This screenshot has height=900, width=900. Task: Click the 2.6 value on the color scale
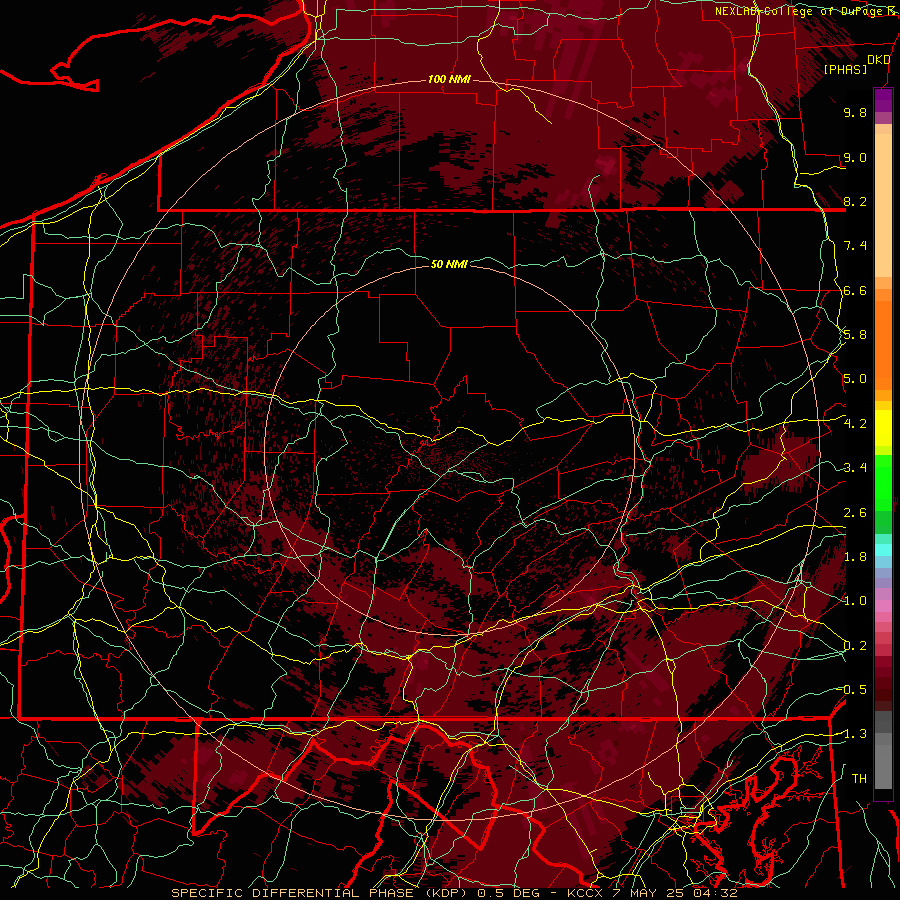[x=855, y=513]
